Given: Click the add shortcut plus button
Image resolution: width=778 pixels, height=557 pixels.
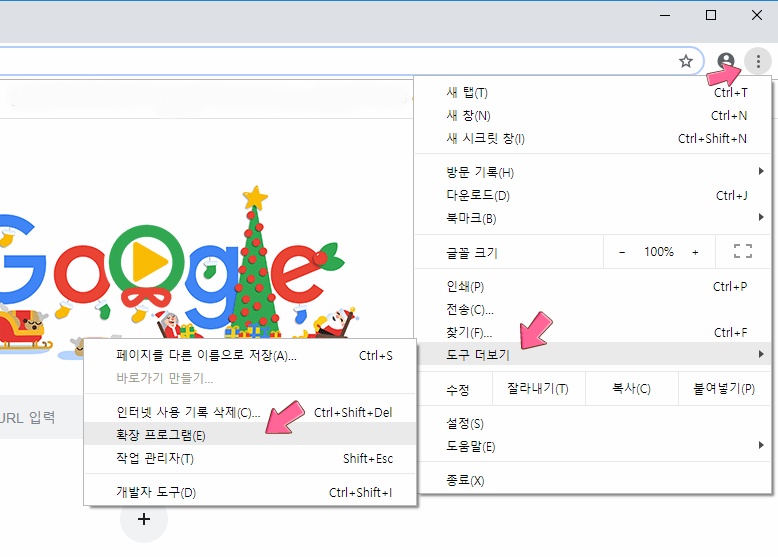Looking at the screenshot, I should 144,519.
